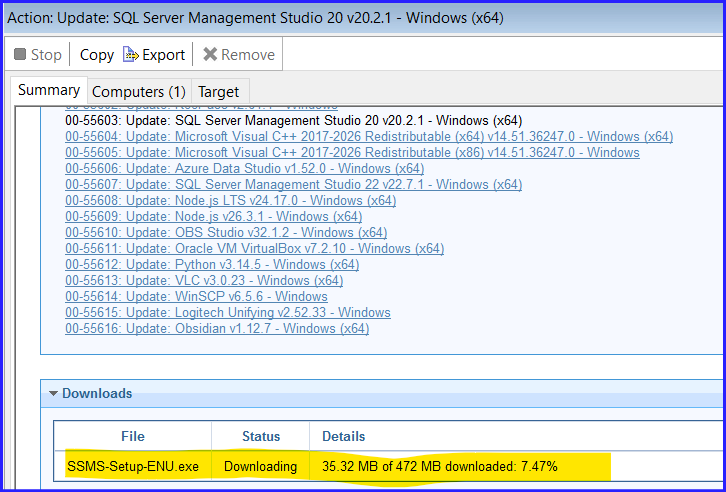Open OBS Studio v32.1.2 link

pyautogui.click(x=226, y=232)
